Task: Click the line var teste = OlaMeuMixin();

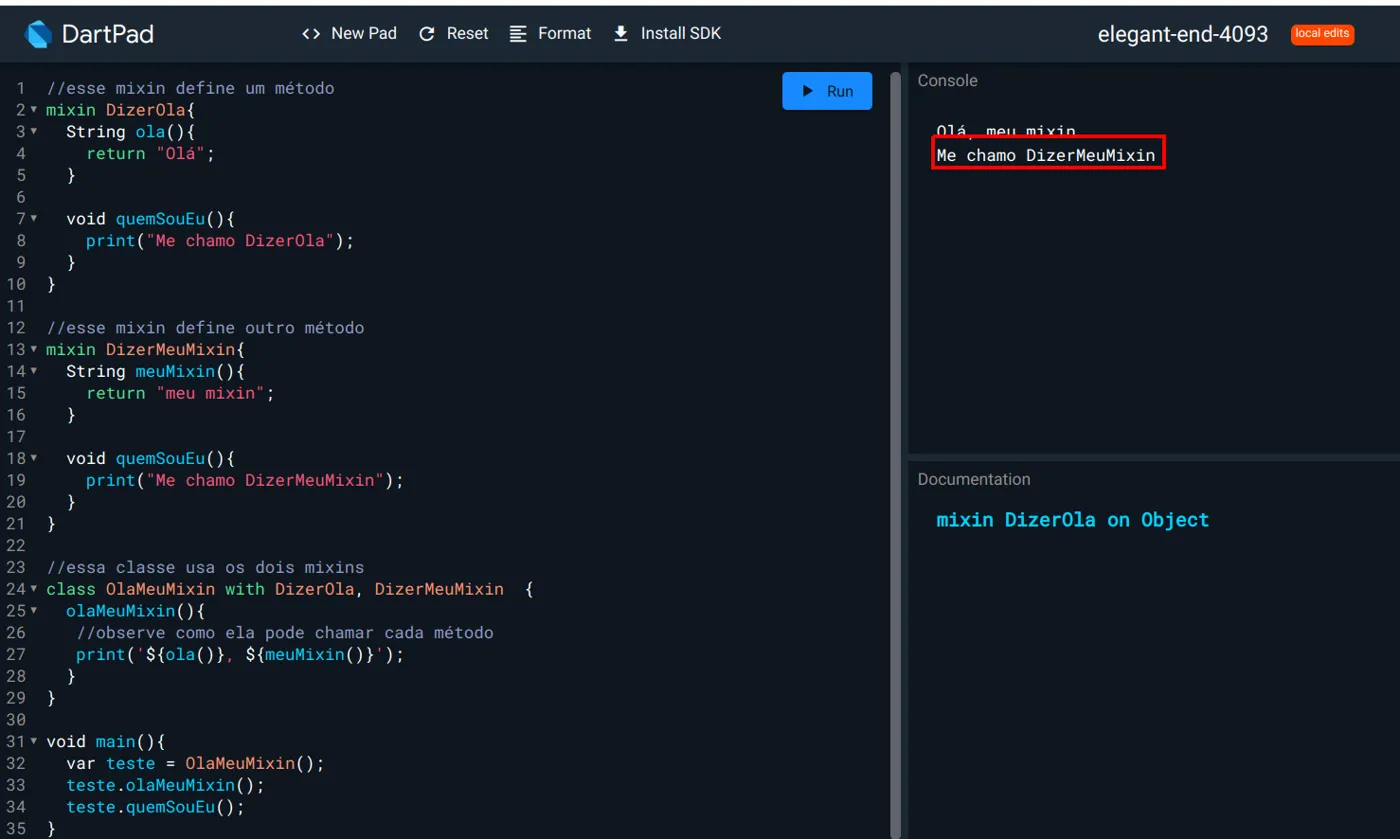Action: [x=196, y=764]
